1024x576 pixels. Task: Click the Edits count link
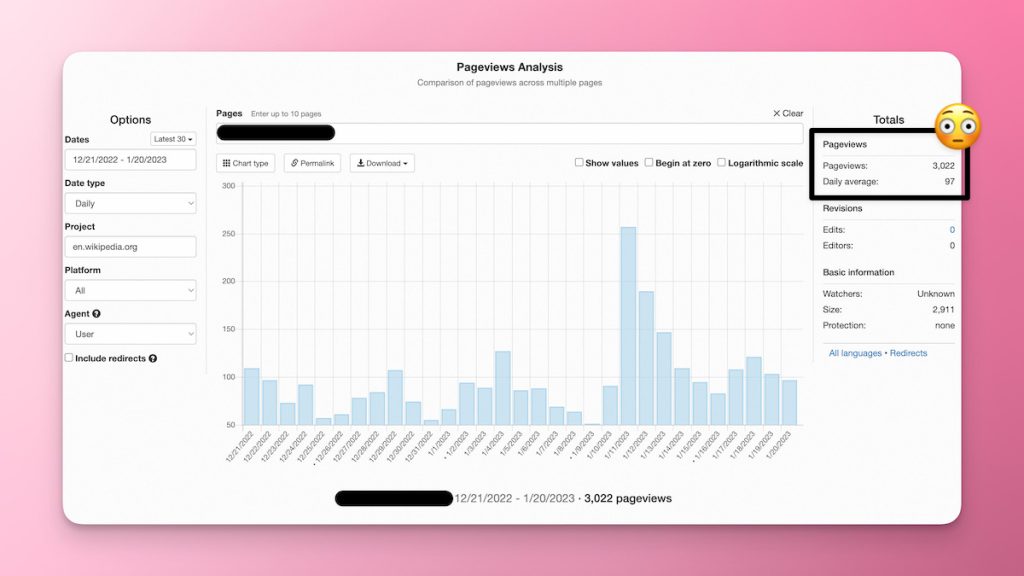click(x=951, y=230)
